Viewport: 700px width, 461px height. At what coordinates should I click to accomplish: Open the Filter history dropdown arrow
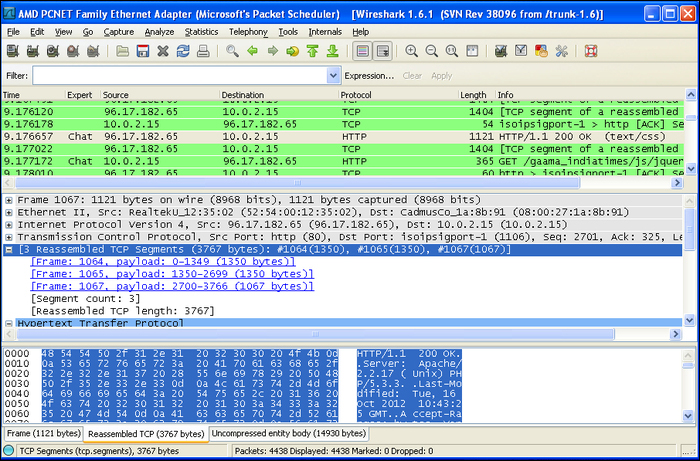click(x=333, y=76)
